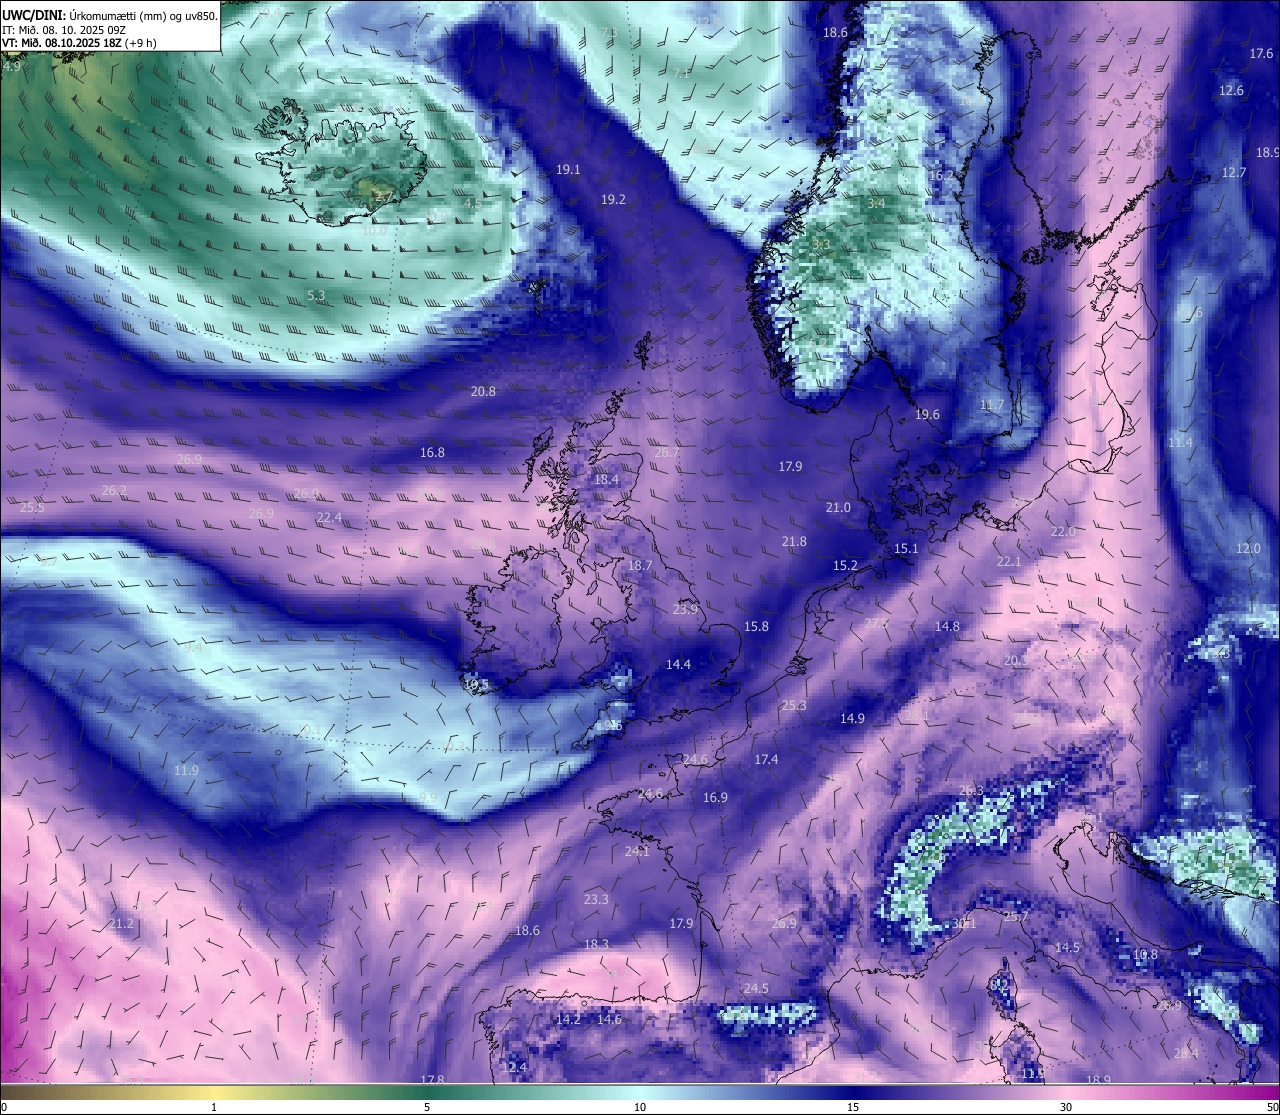Click the 23.9 value over England
The height and width of the screenshot is (1115, 1280).
point(685,610)
